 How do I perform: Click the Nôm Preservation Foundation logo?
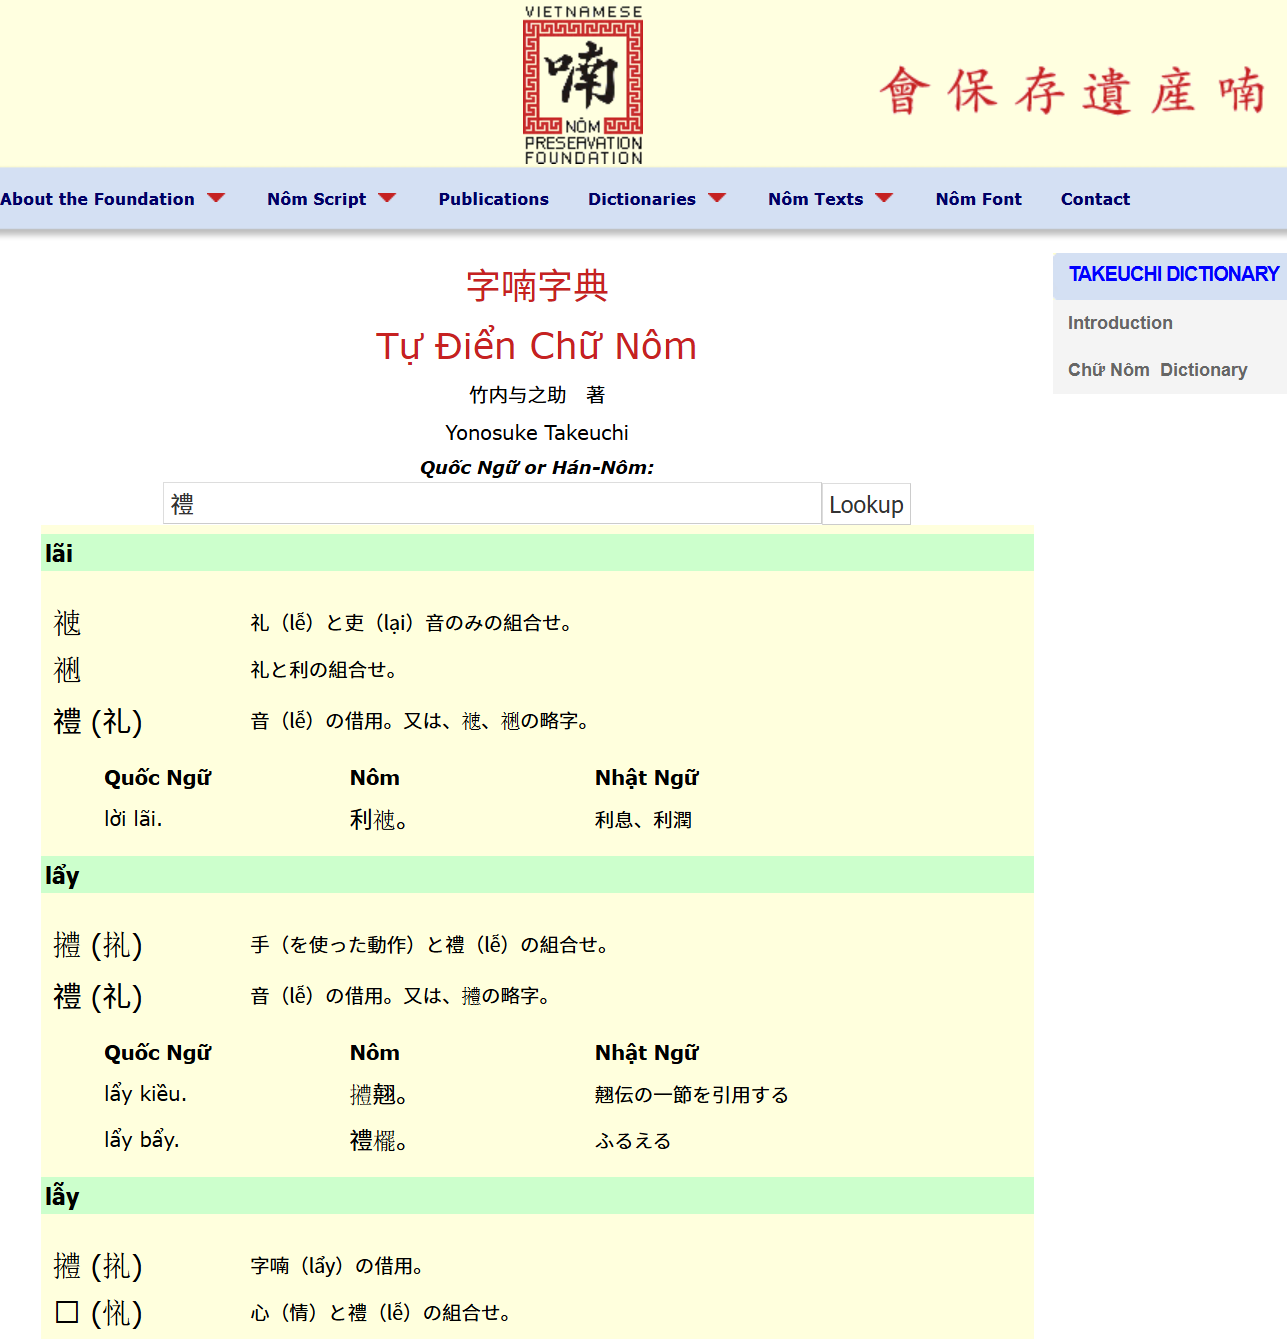tap(583, 85)
